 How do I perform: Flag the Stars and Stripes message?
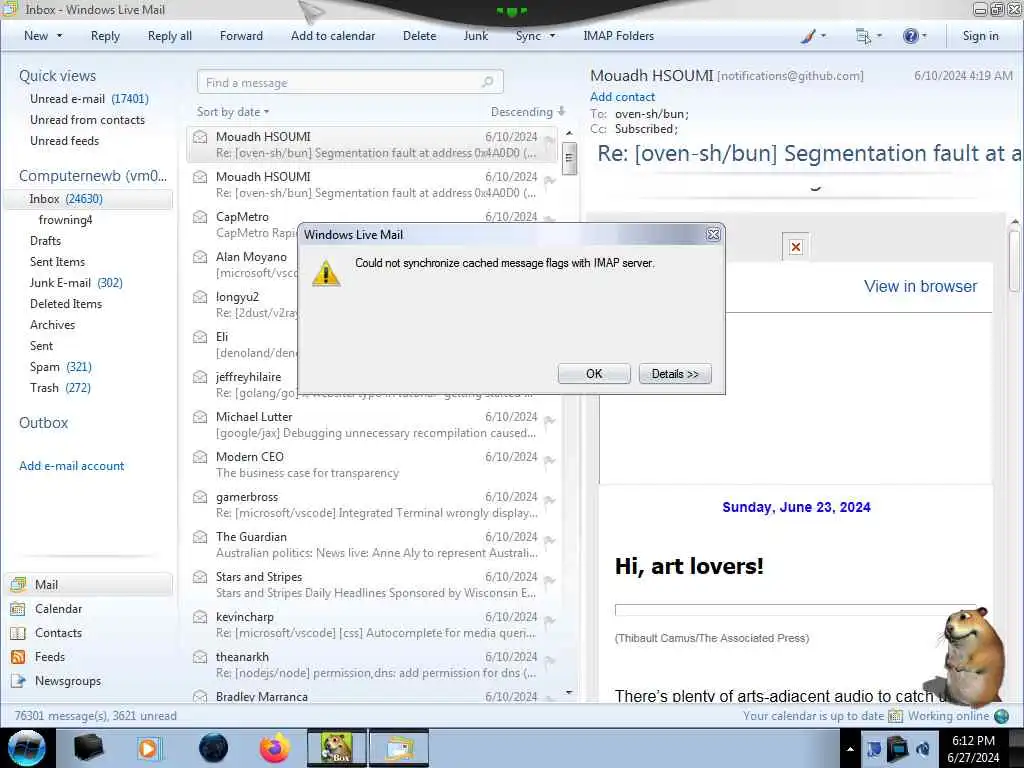550,581
